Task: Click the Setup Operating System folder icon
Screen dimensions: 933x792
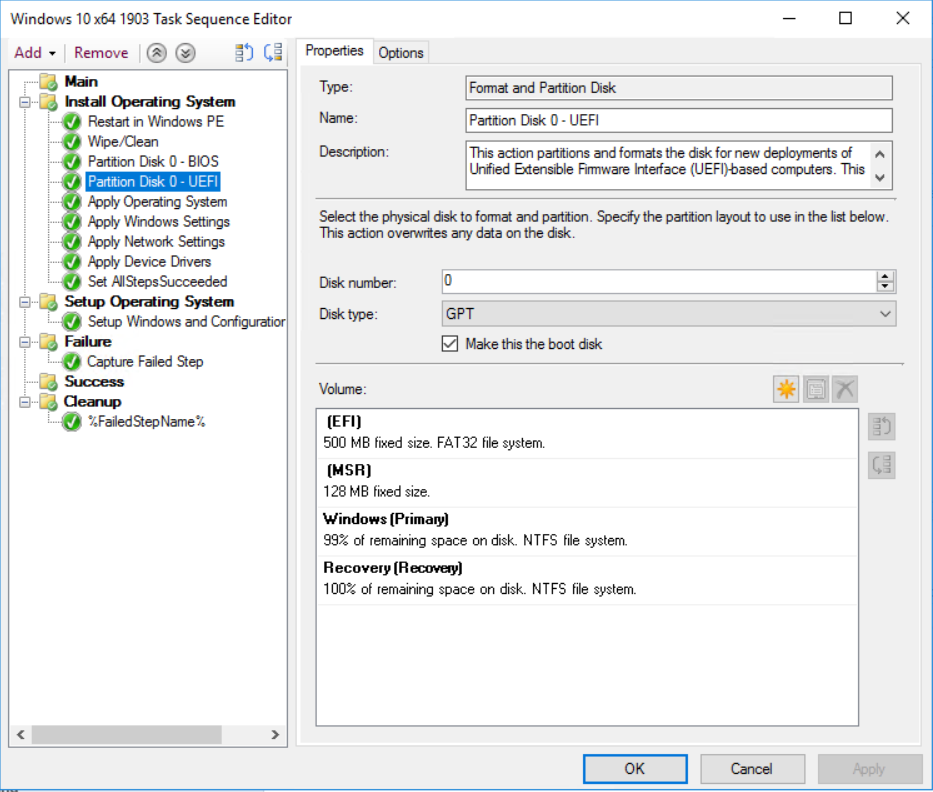Action: coord(49,302)
